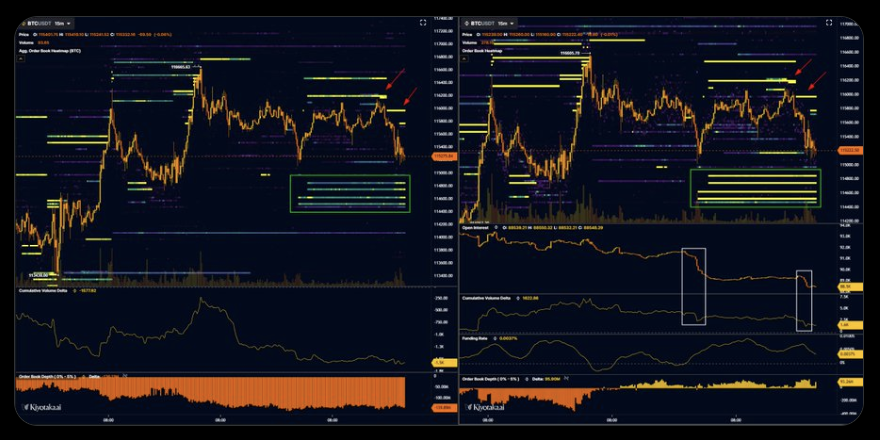Viewport: 880px width, 440px height.
Task: Open settings icon beside left Cumulative Volume Delta
Action: click(75, 291)
